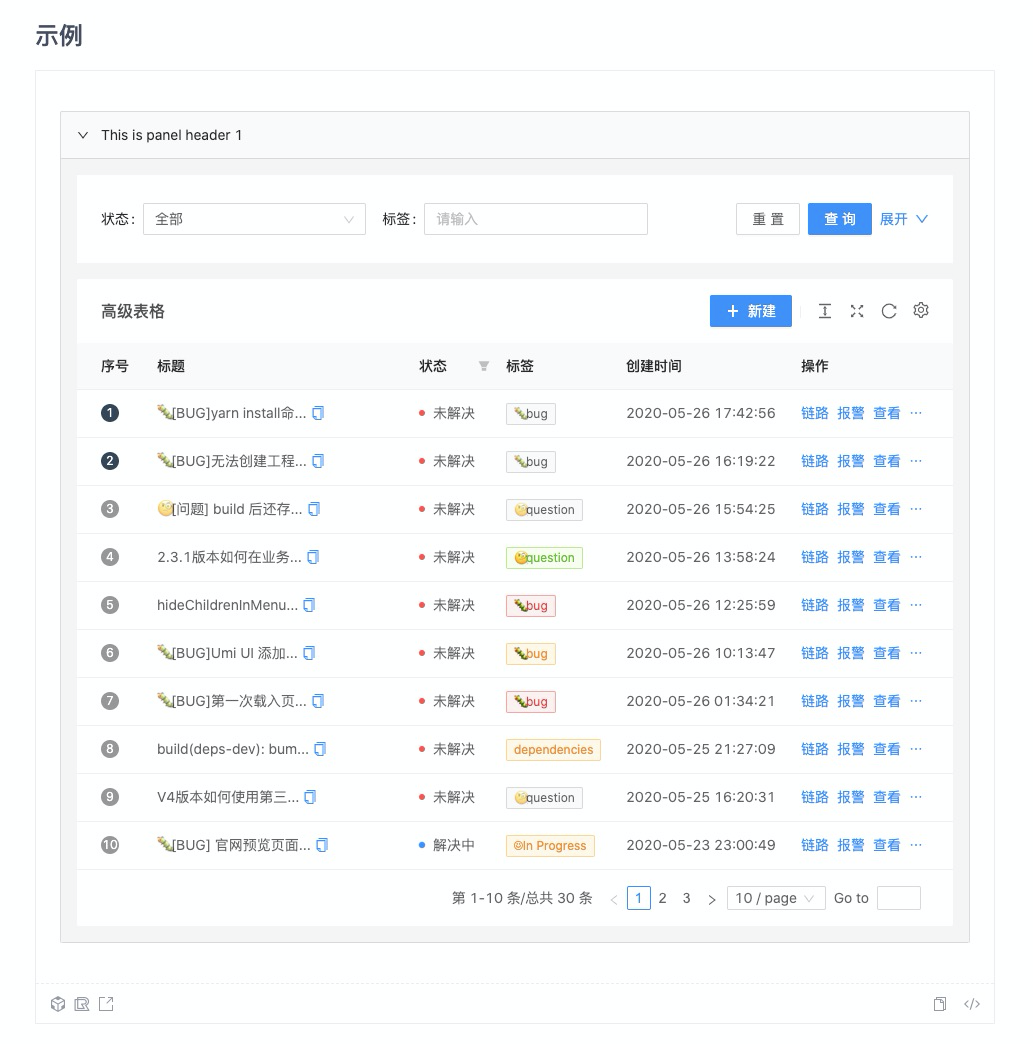Open more actions for row 8
The width and height of the screenshot is (1033, 1044).
916,748
